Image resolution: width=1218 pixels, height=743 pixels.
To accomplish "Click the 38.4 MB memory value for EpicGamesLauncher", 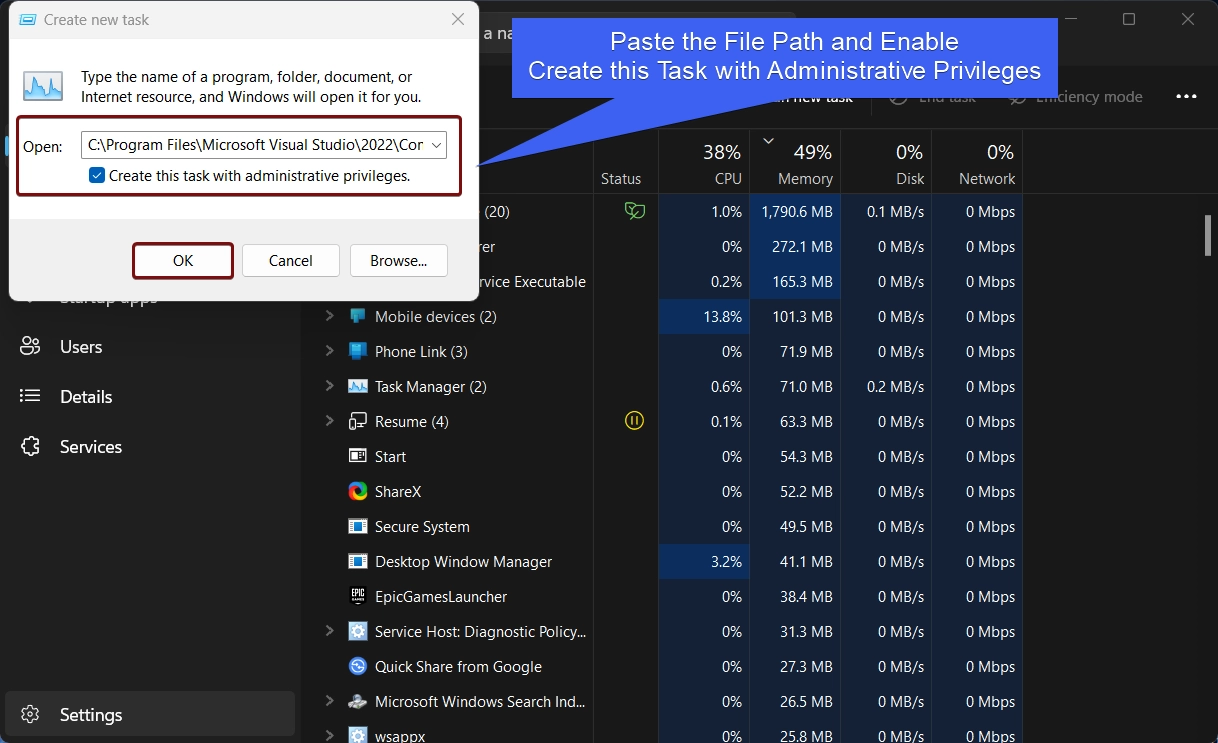I will click(806, 596).
